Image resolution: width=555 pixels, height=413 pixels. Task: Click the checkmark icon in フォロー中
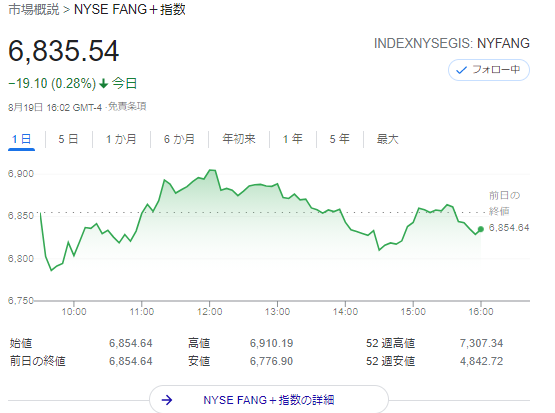[462, 70]
